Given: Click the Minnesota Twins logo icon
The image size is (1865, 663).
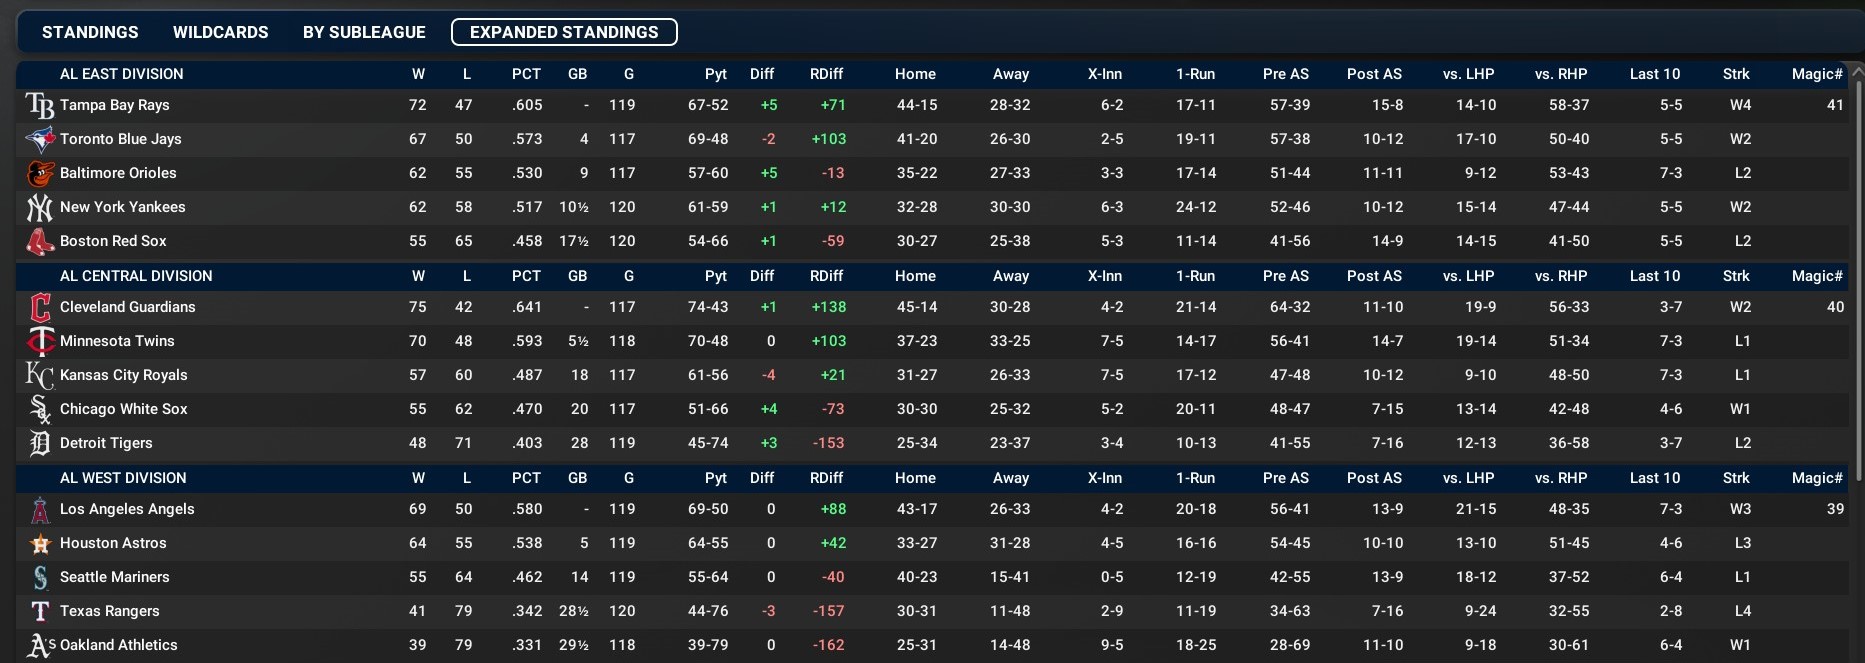Looking at the screenshot, I should pyautogui.click(x=40, y=341).
